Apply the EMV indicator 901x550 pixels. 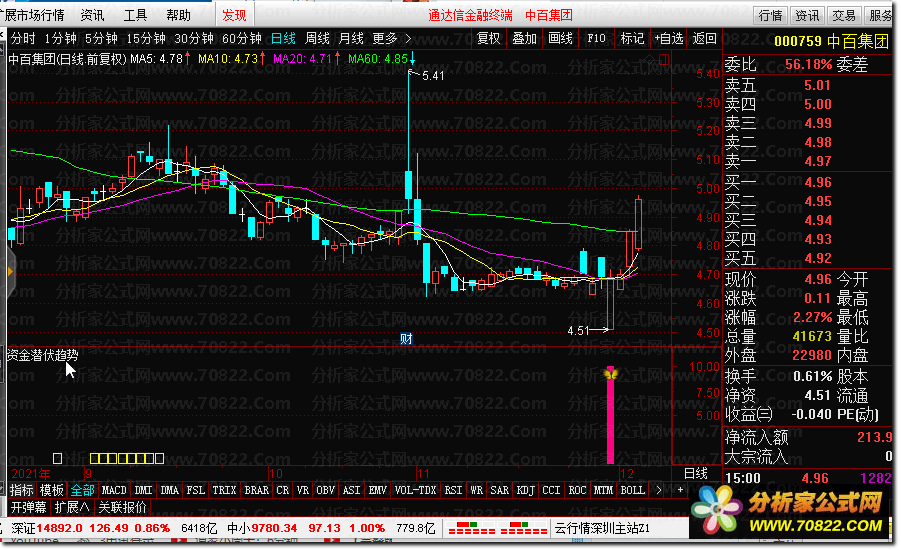pyautogui.click(x=378, y=490)
